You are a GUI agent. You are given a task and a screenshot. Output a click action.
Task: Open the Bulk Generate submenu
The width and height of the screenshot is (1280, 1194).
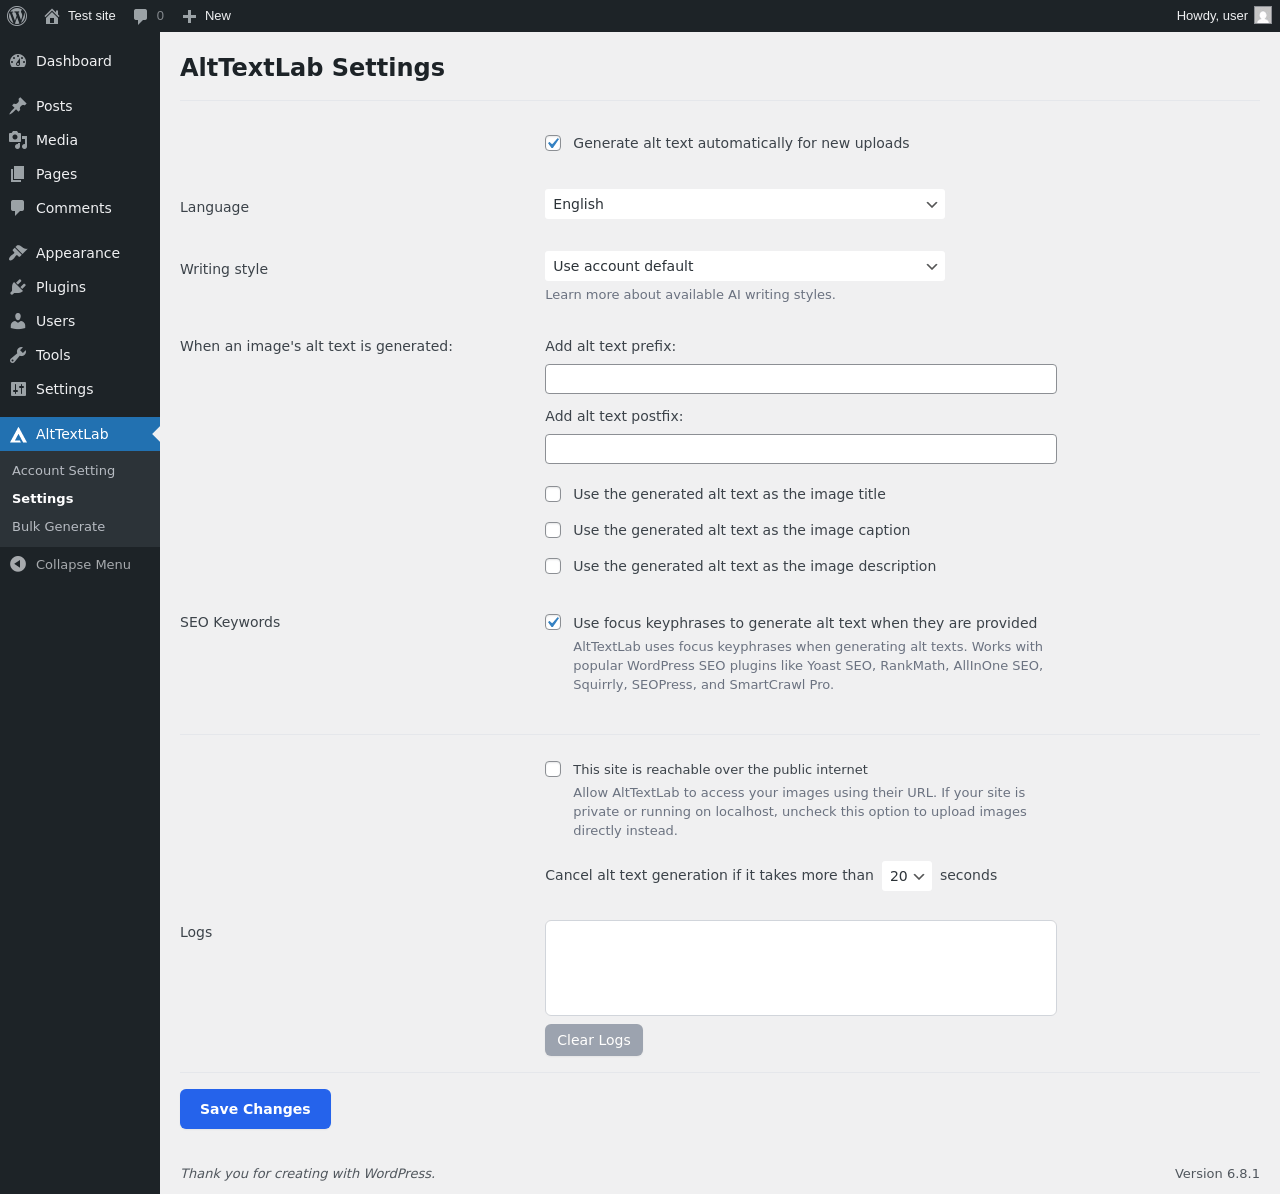pos(59,526)
